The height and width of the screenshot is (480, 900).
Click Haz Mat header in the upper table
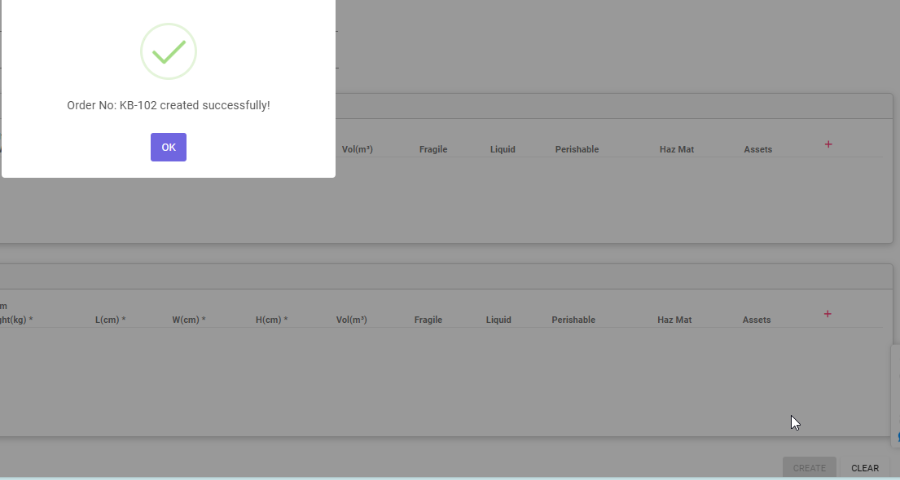point(676,150)
